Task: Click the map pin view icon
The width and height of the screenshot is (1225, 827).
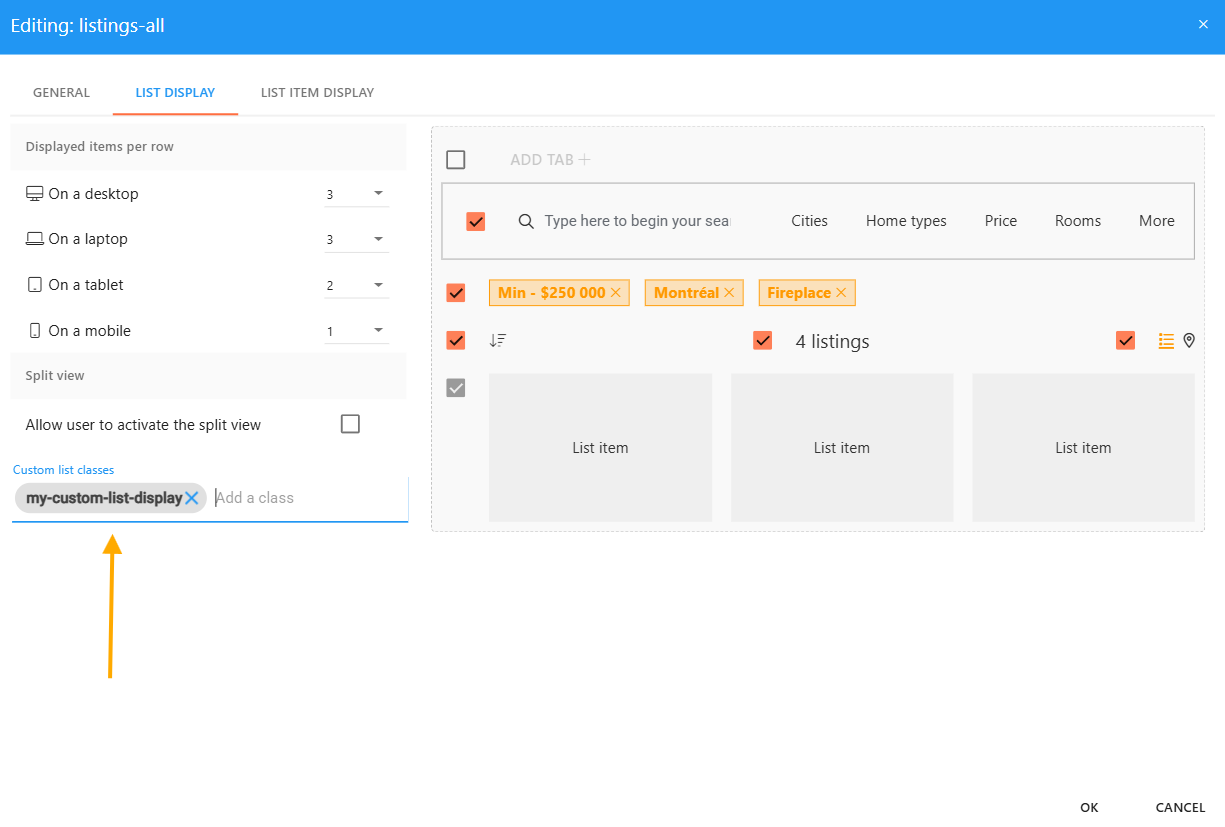Action: (1189, 341)
